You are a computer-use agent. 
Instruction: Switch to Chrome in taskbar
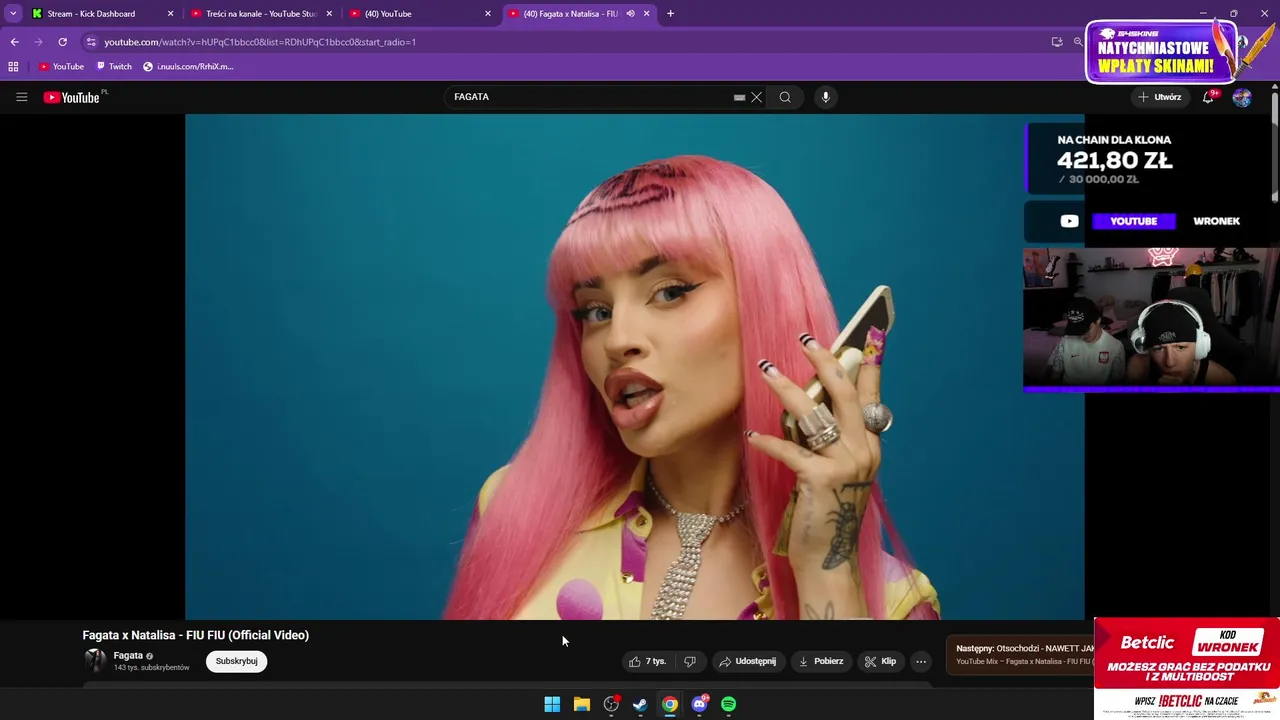click(670, 704)
